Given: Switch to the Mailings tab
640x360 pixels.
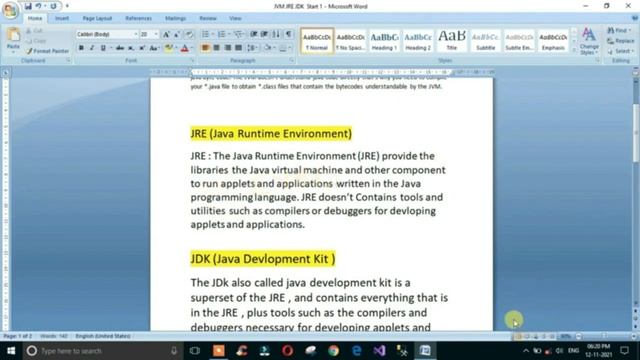Looking at the screenshot, I should 176,18.
